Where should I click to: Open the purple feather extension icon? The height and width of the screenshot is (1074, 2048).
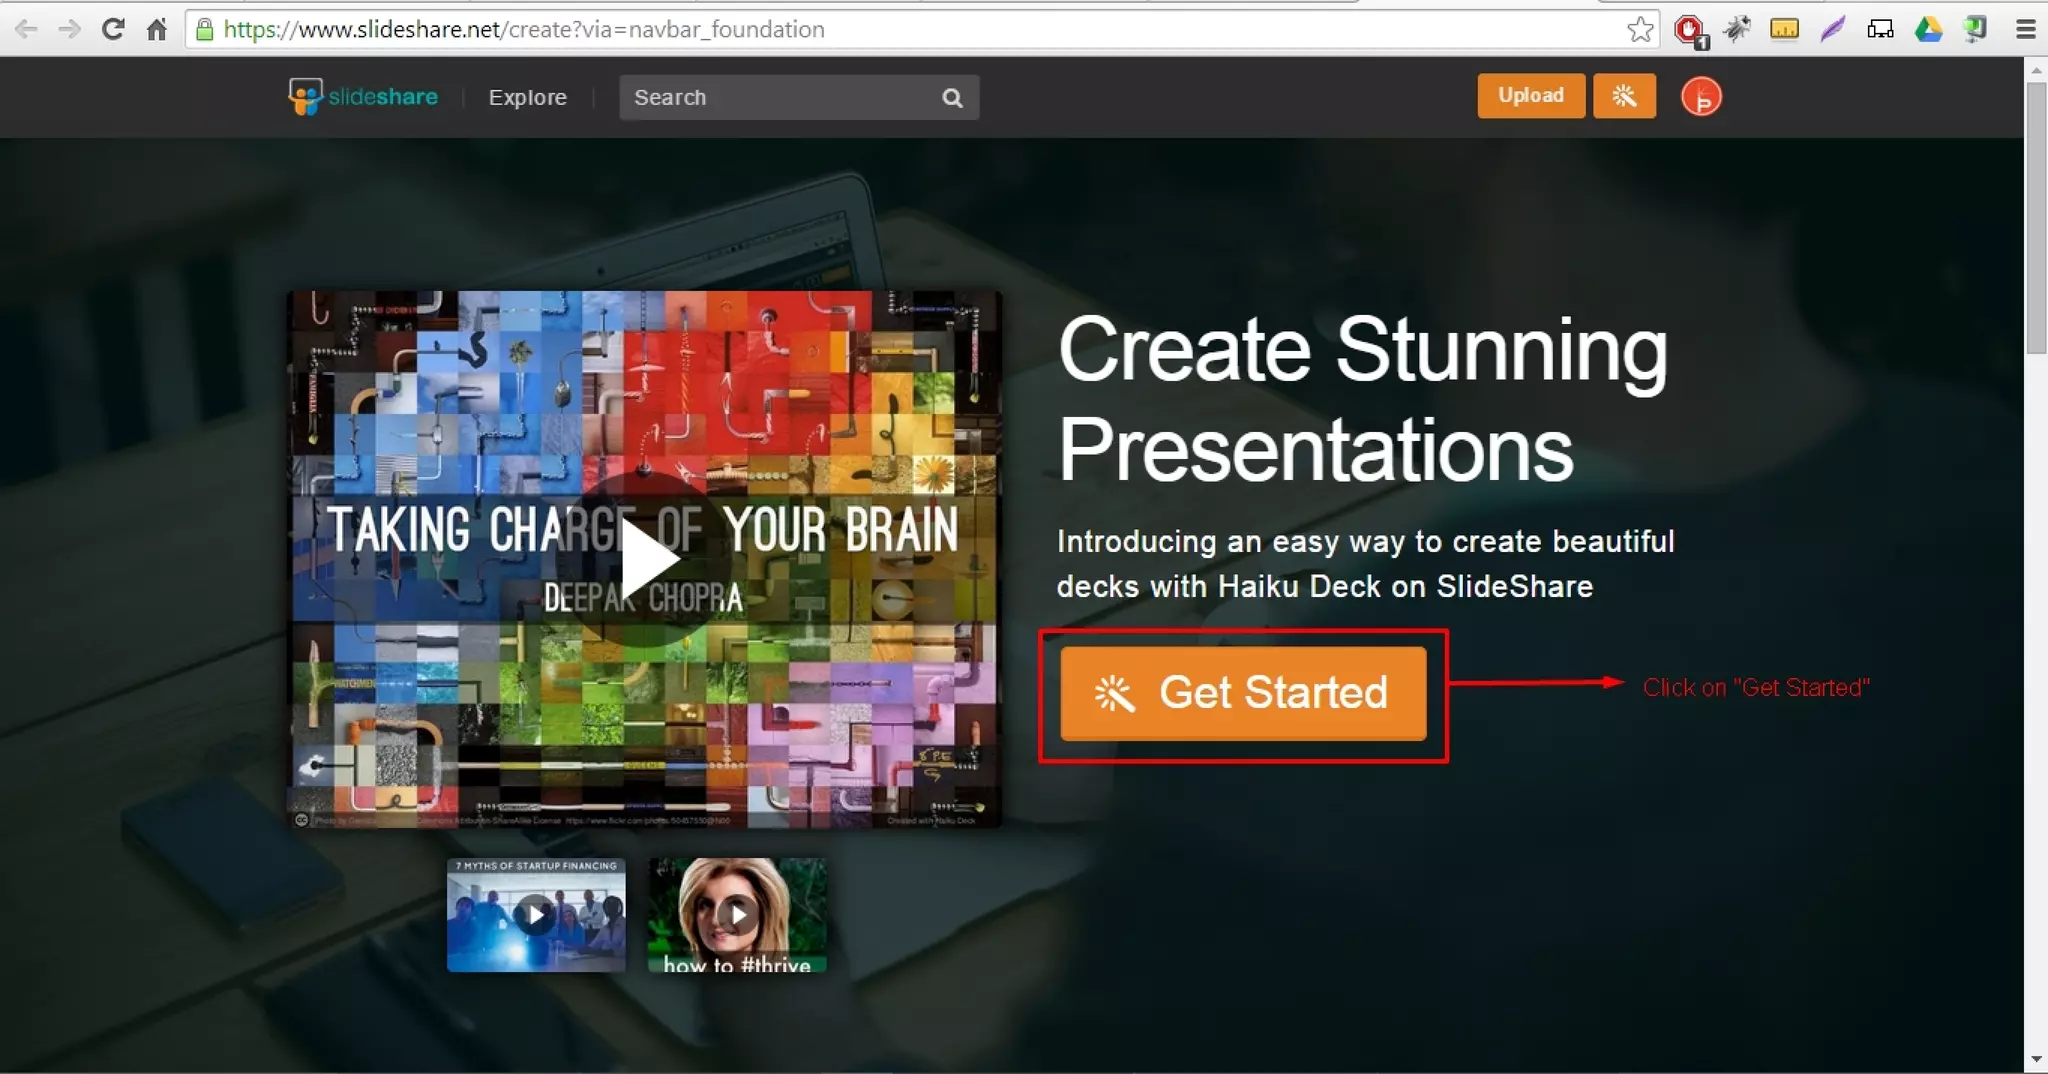1832,29
